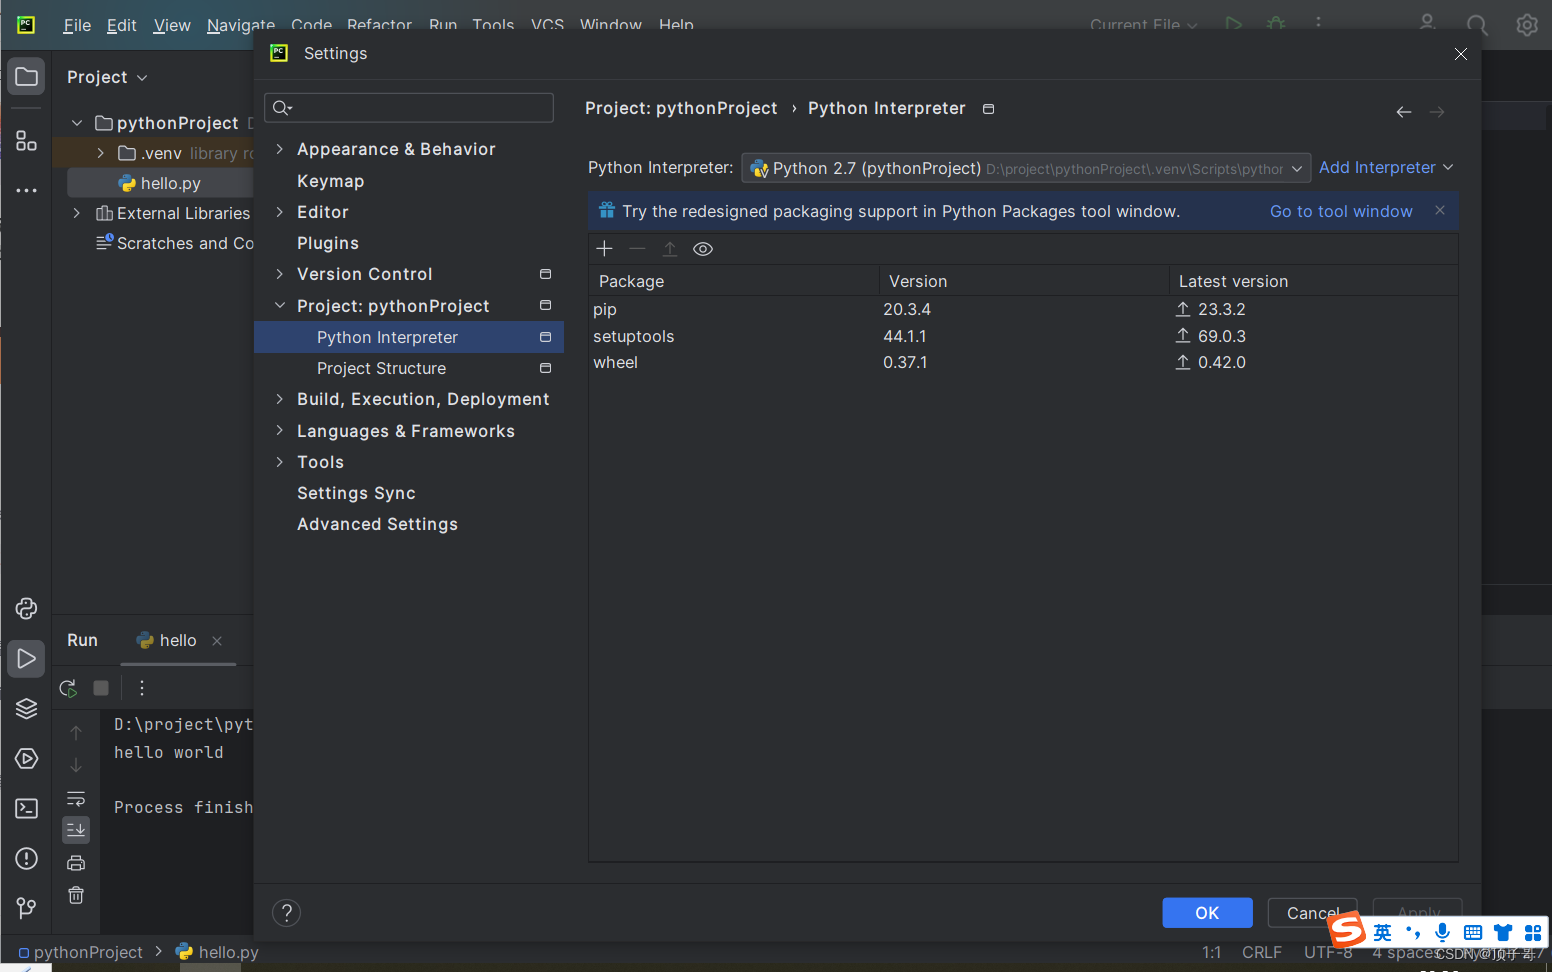Toggle show early releases eye icon
Screen dimensions: 1552x972
(x=703, y=249)
